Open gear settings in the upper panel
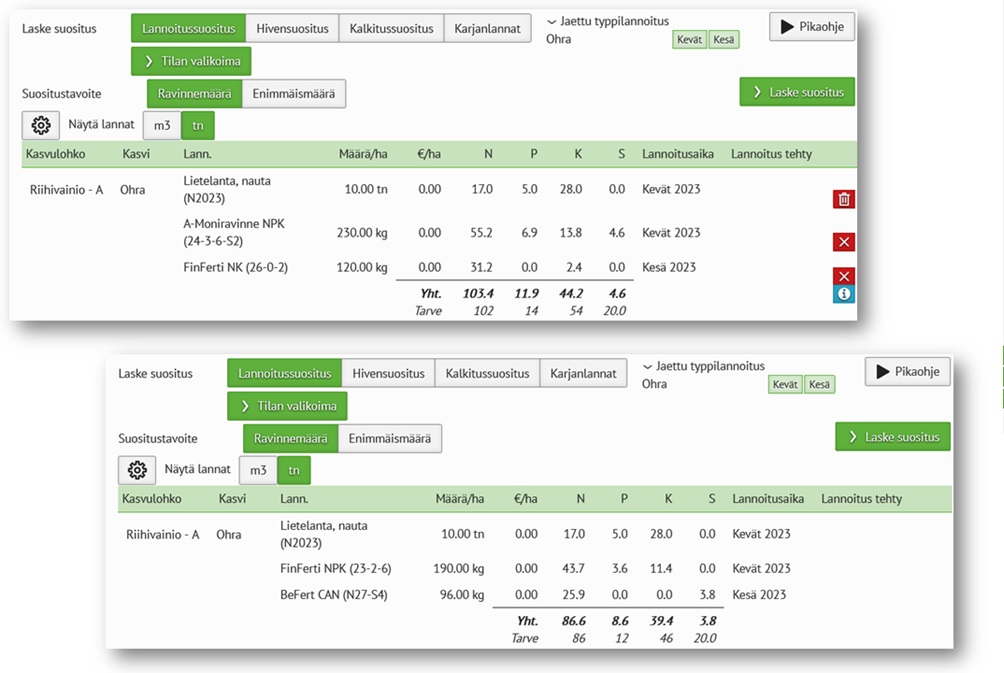Image resolution: width=1004 pixels, height=673 pixels. click(40, 125)
